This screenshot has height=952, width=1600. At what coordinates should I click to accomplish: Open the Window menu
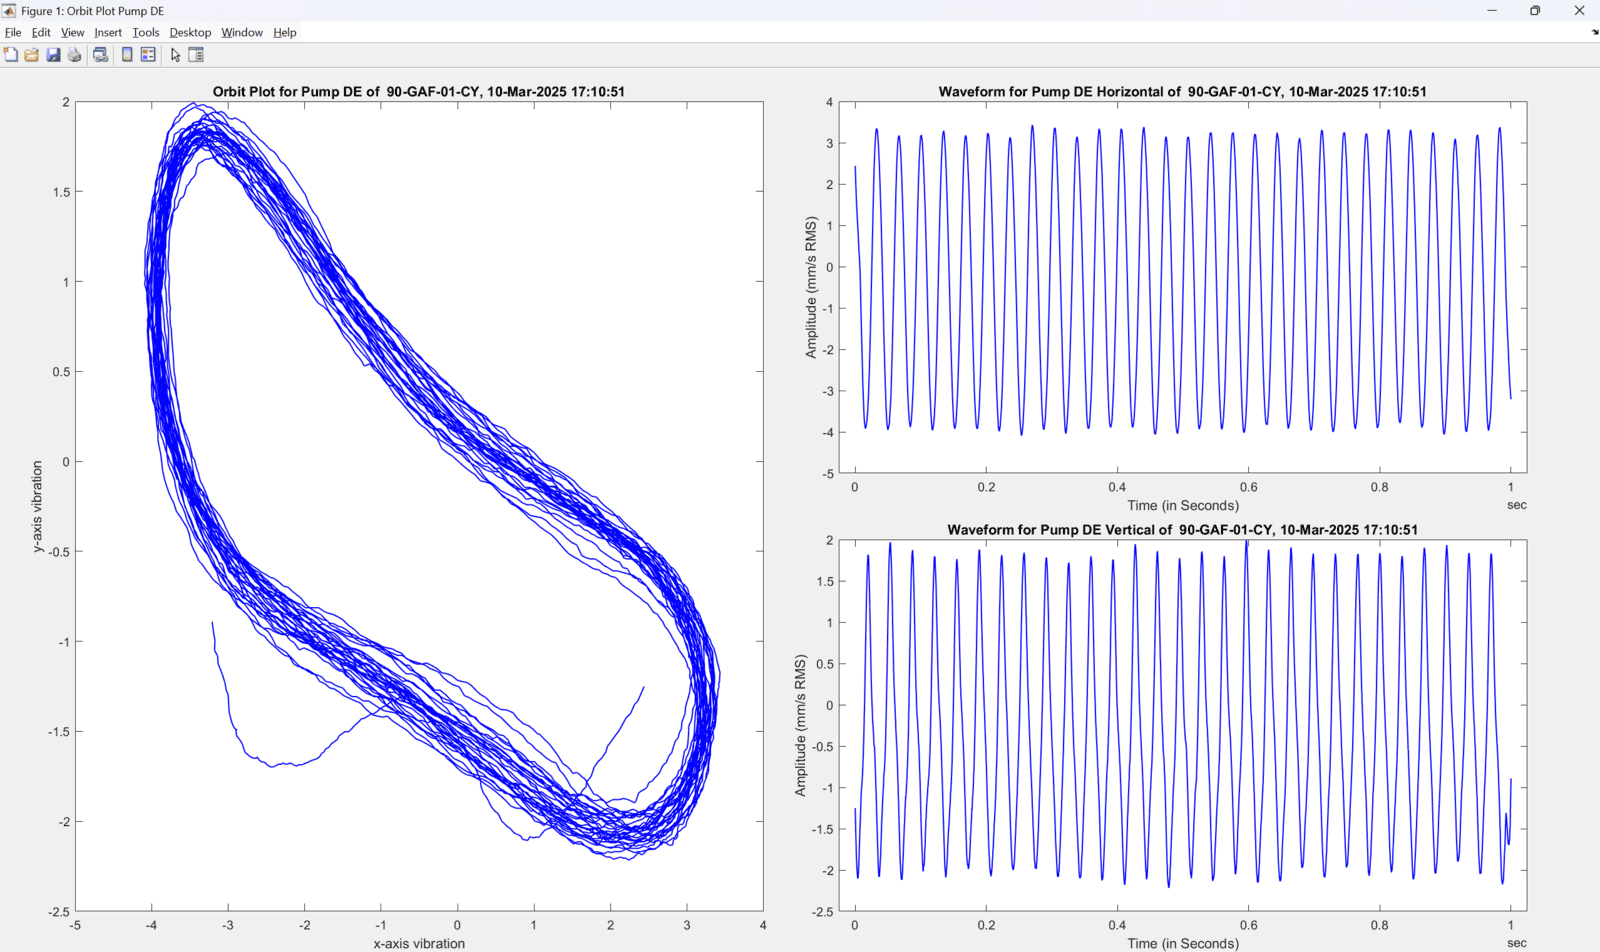(x=242, y=32)
